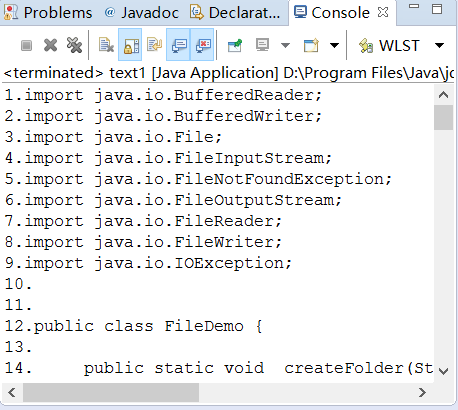This screenshot has height=410, width=458.
Task: Click Remove Launch single X icon
Action: [x=50, y=45]
